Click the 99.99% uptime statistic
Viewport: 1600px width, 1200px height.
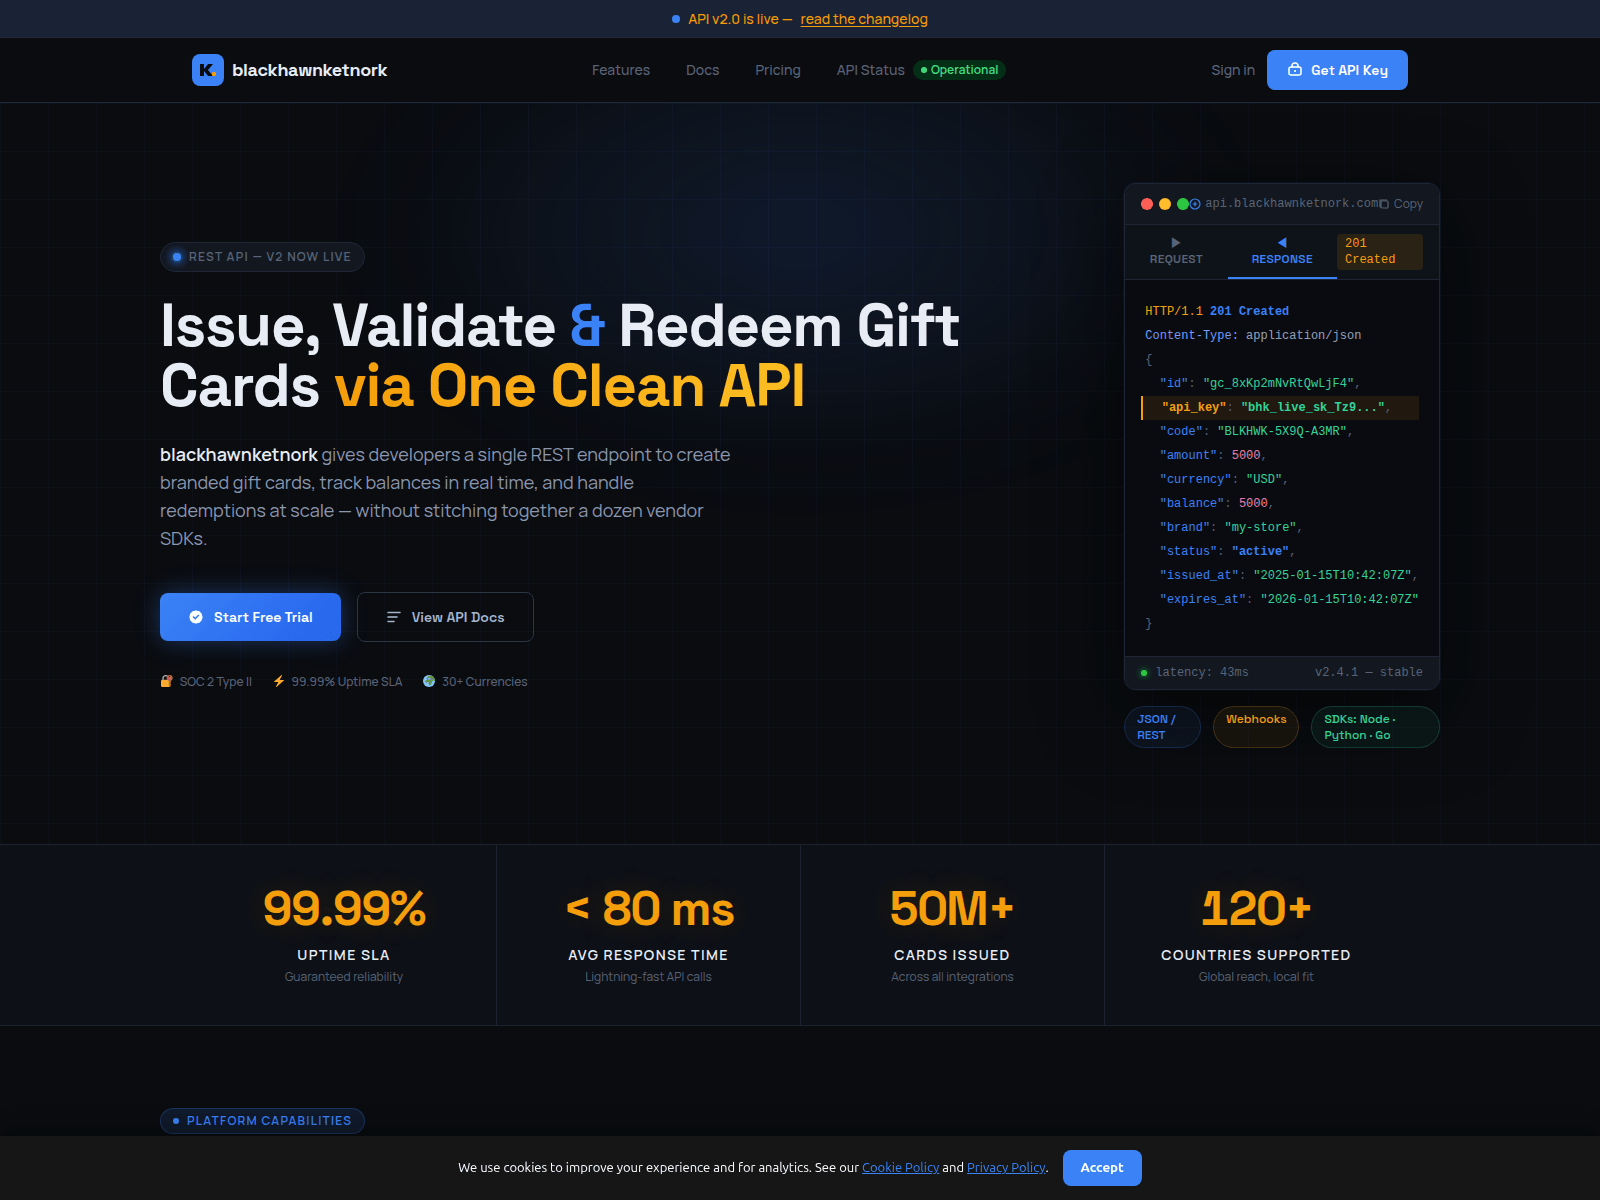point(344,909)
